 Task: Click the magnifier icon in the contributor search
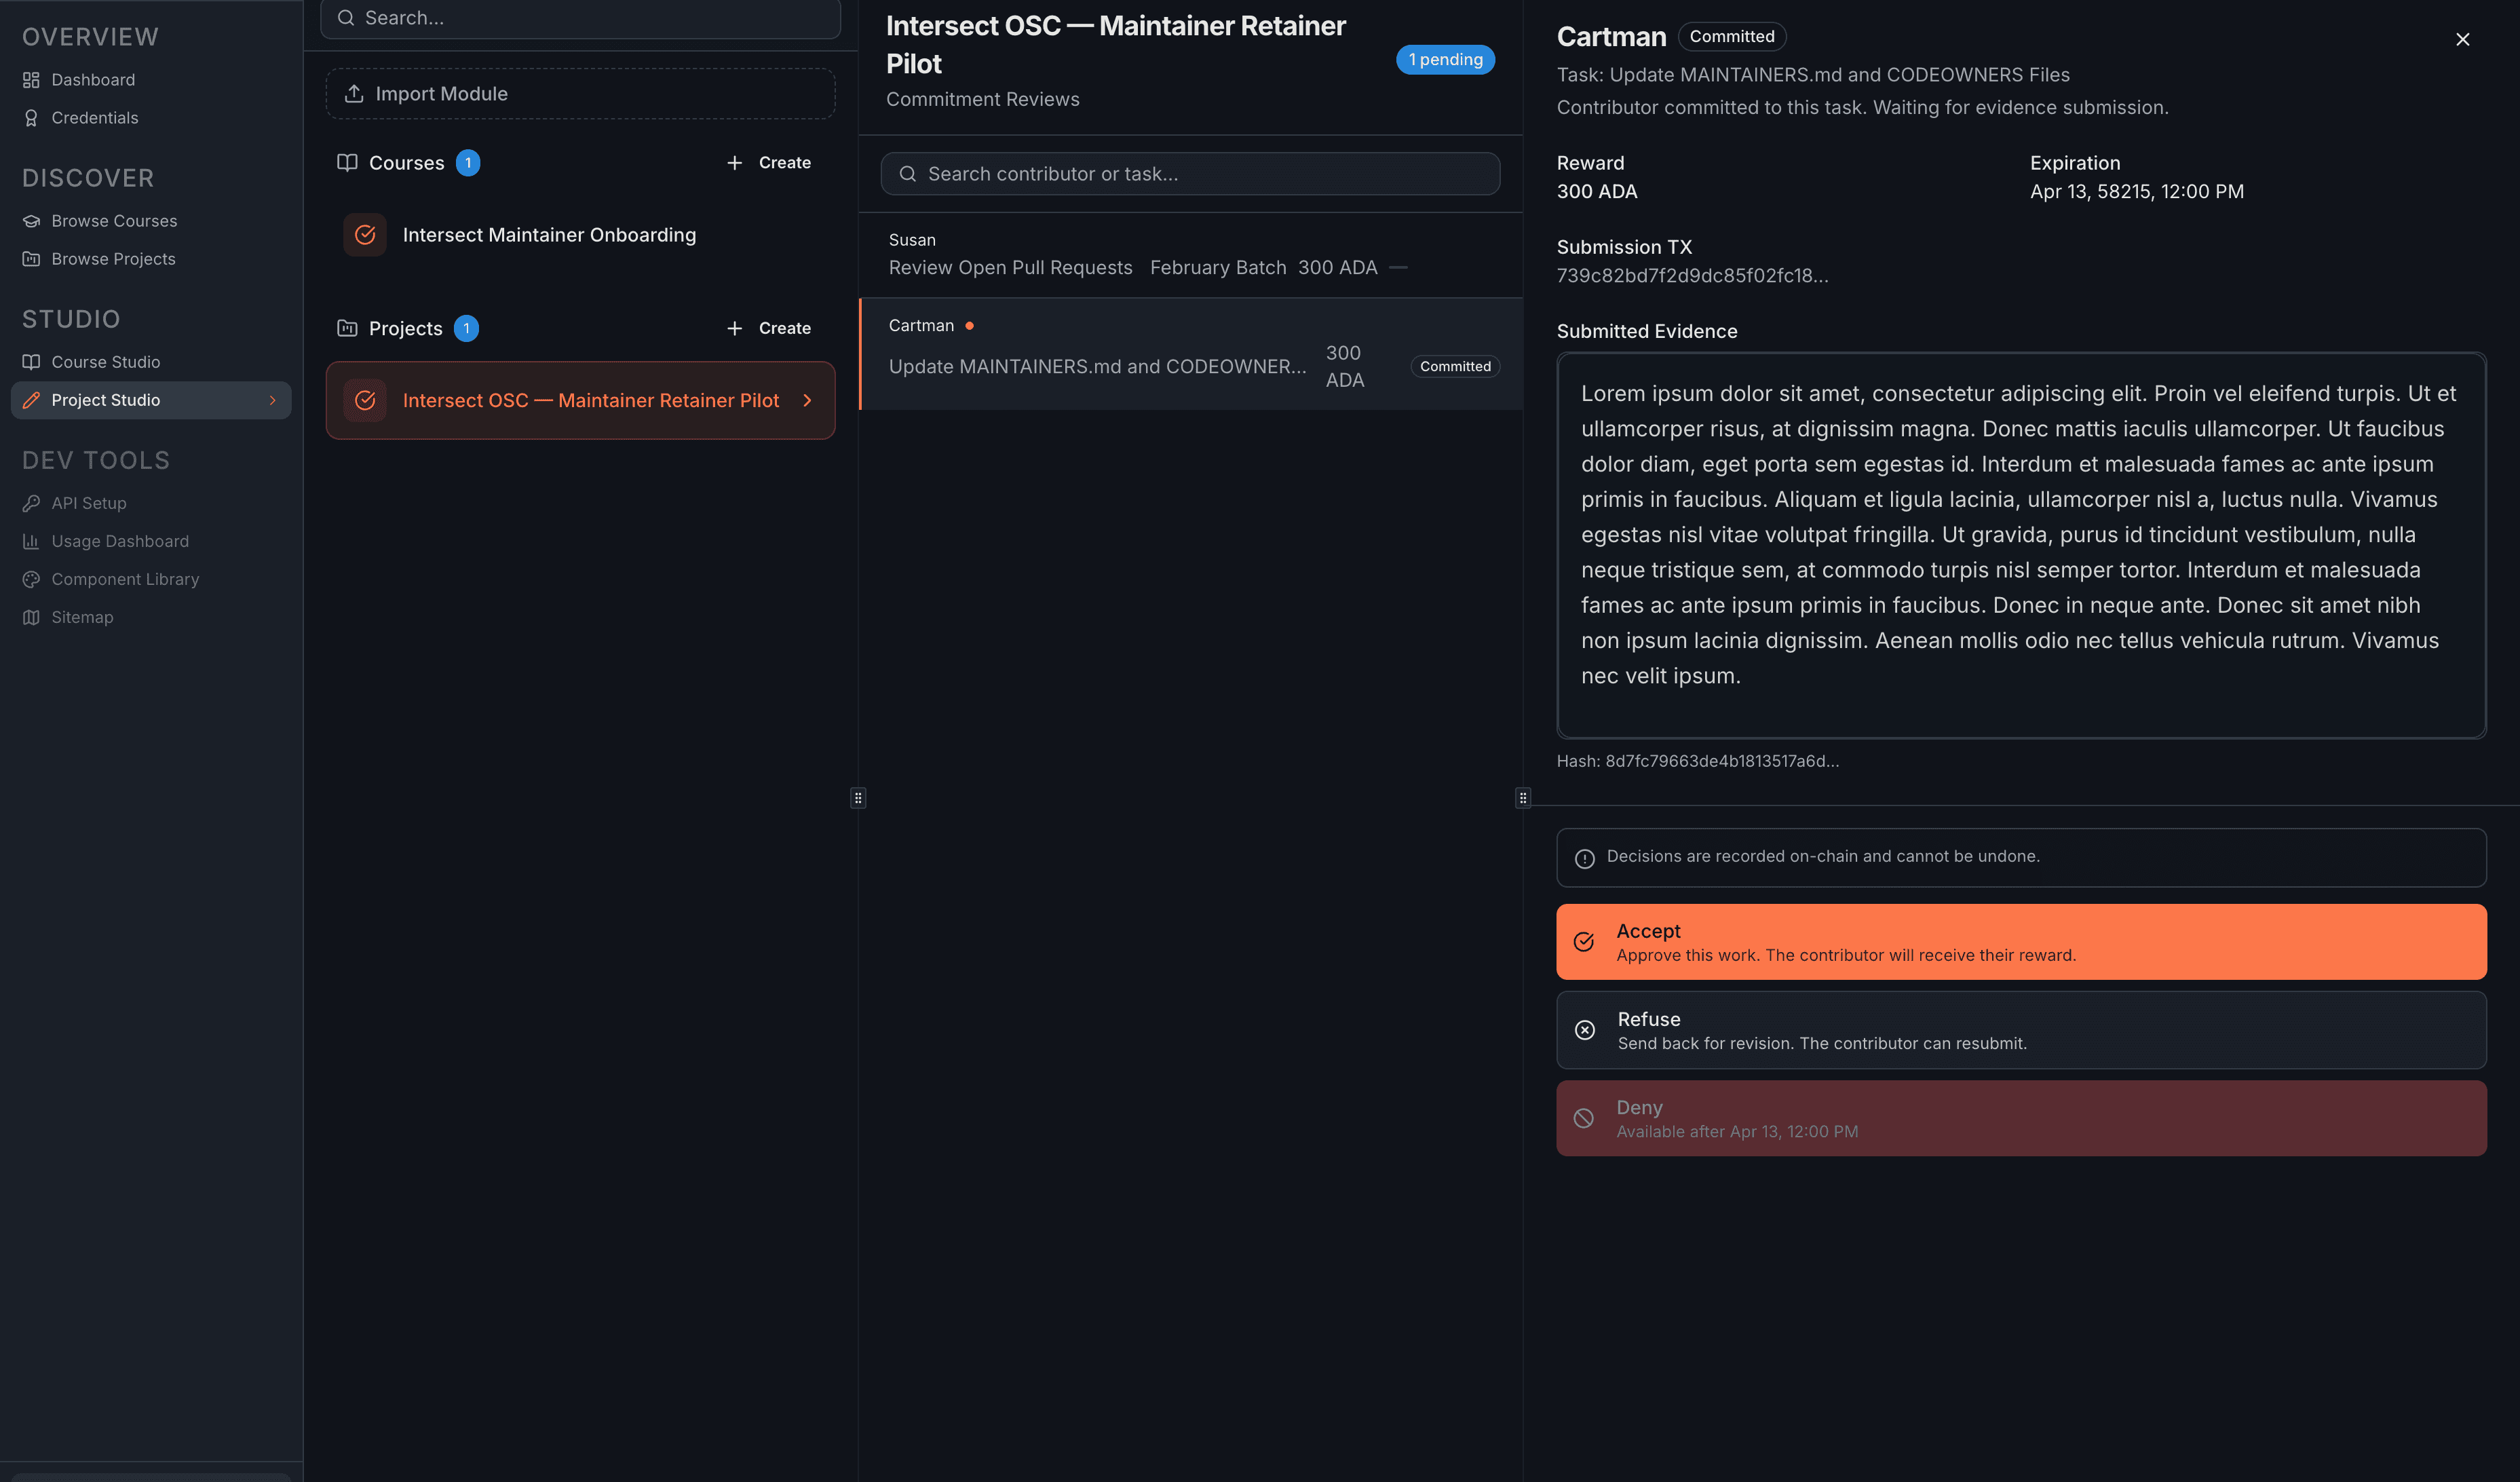(908, 173)
